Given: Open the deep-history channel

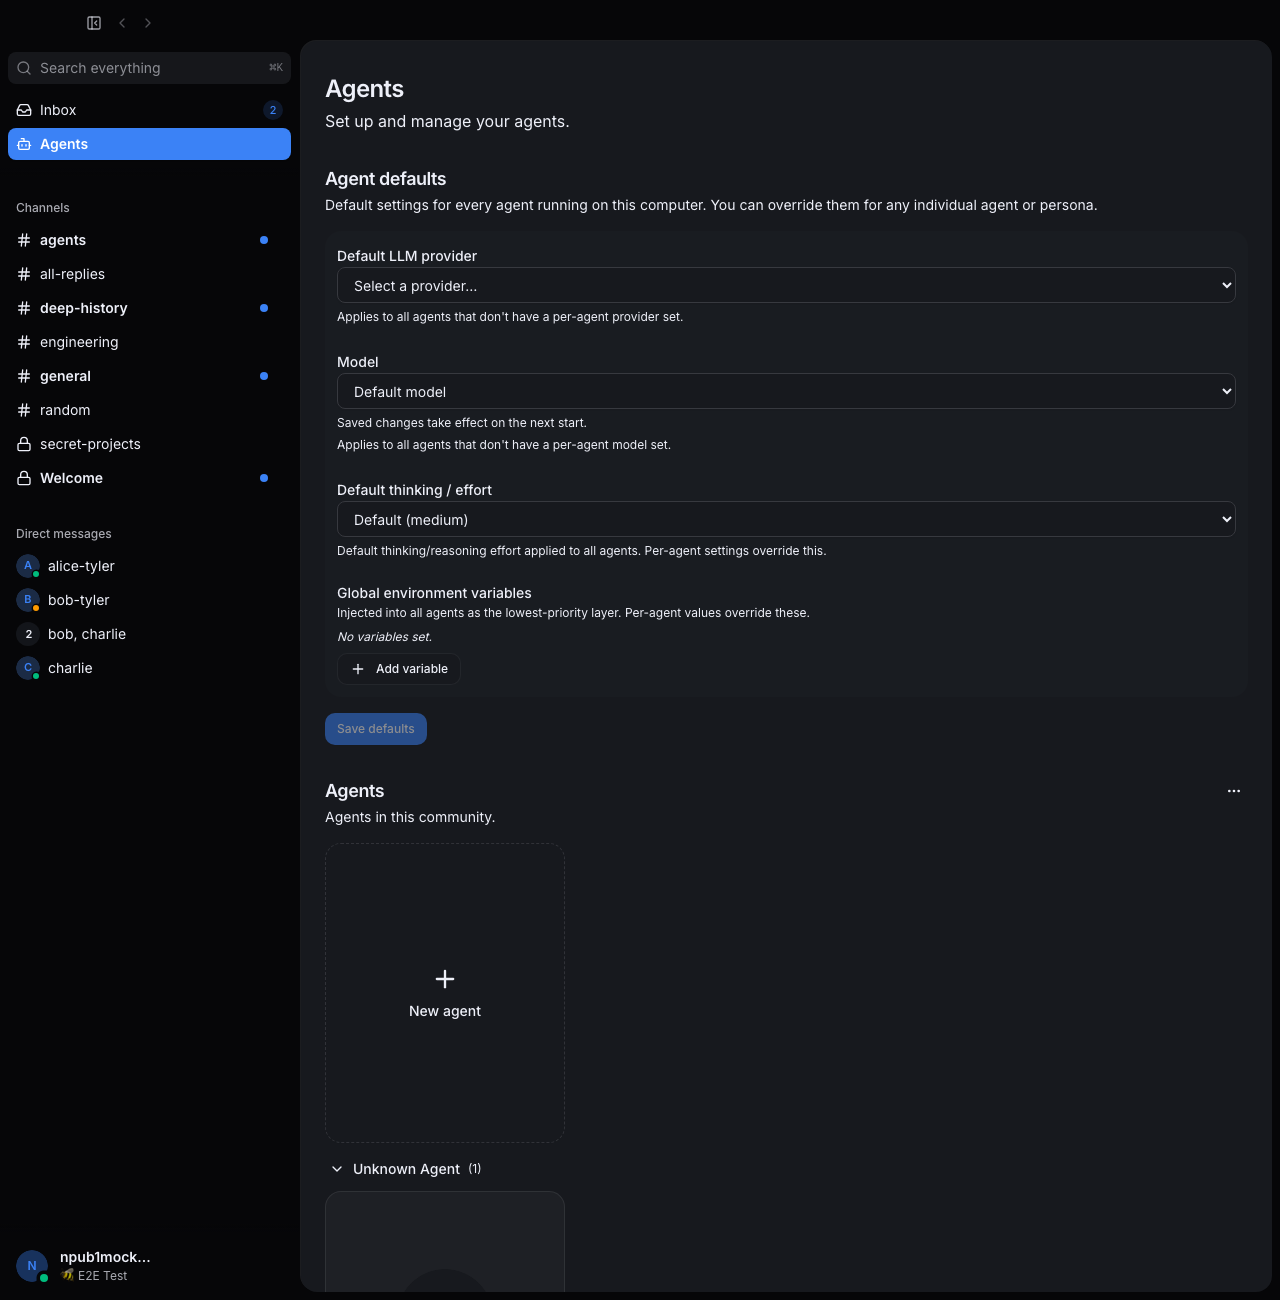Looking at the screenshot, I should [149, 308].
